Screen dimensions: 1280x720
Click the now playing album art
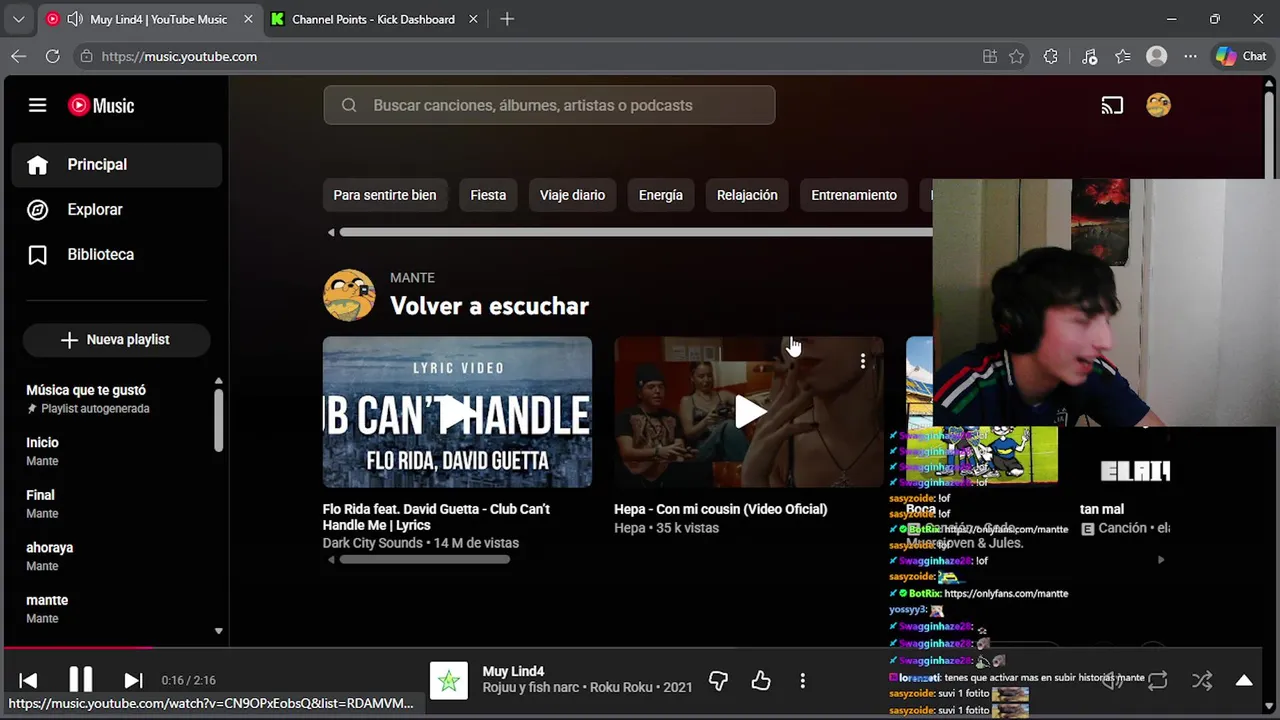click(x=449, y=681)
